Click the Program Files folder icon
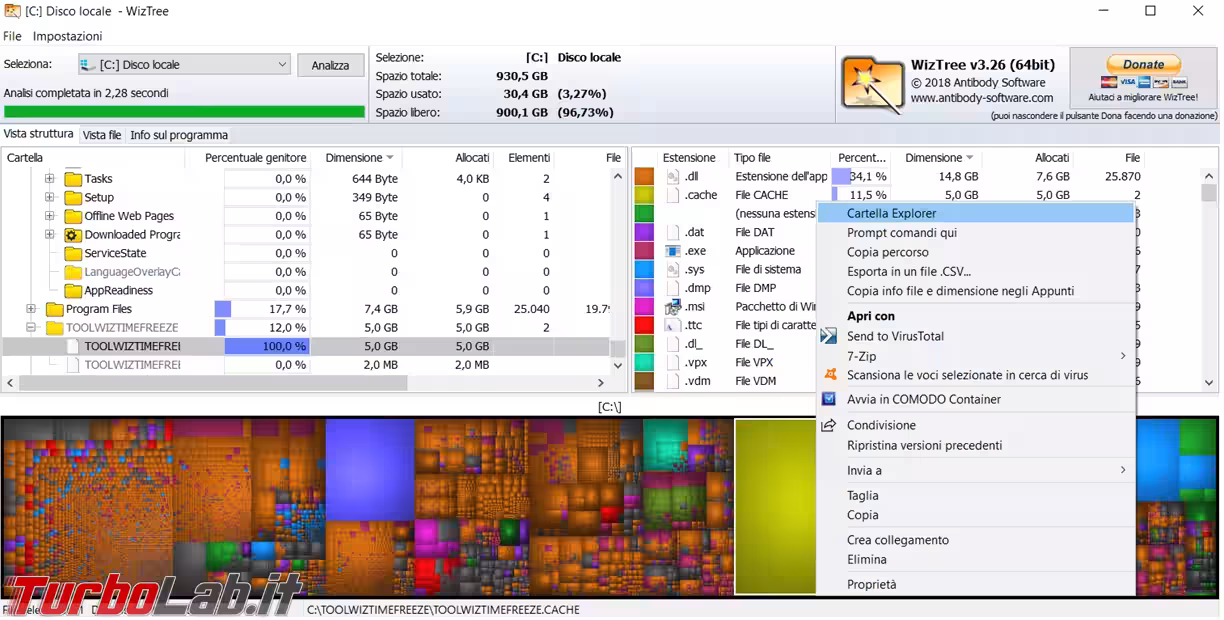This screenshot has width=1224, height=620. coord(55,310)
